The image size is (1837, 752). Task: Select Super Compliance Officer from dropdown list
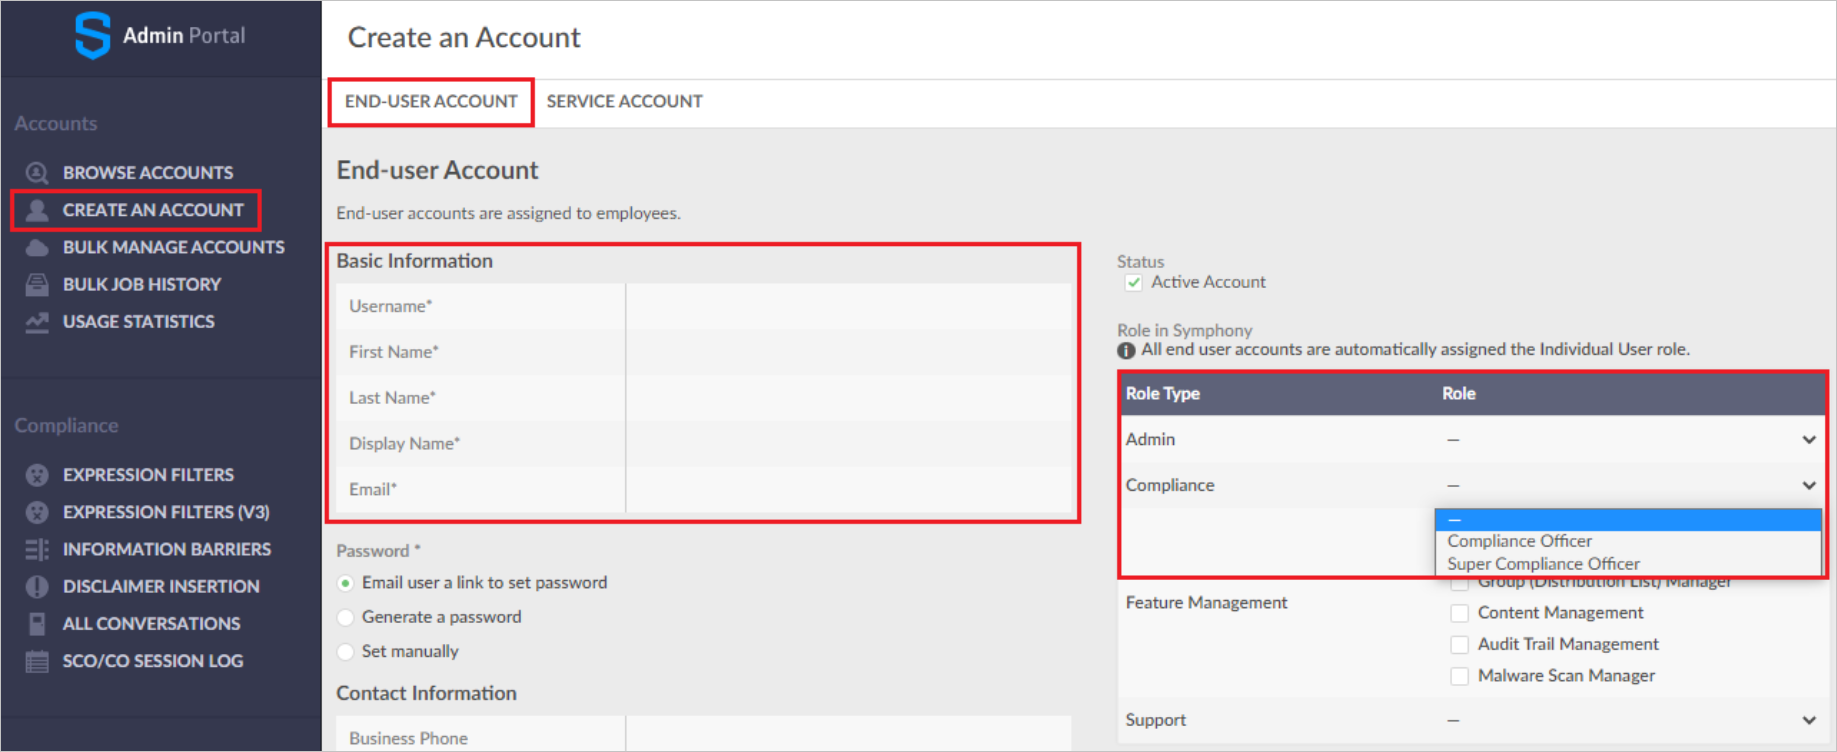pos(1543,564)
